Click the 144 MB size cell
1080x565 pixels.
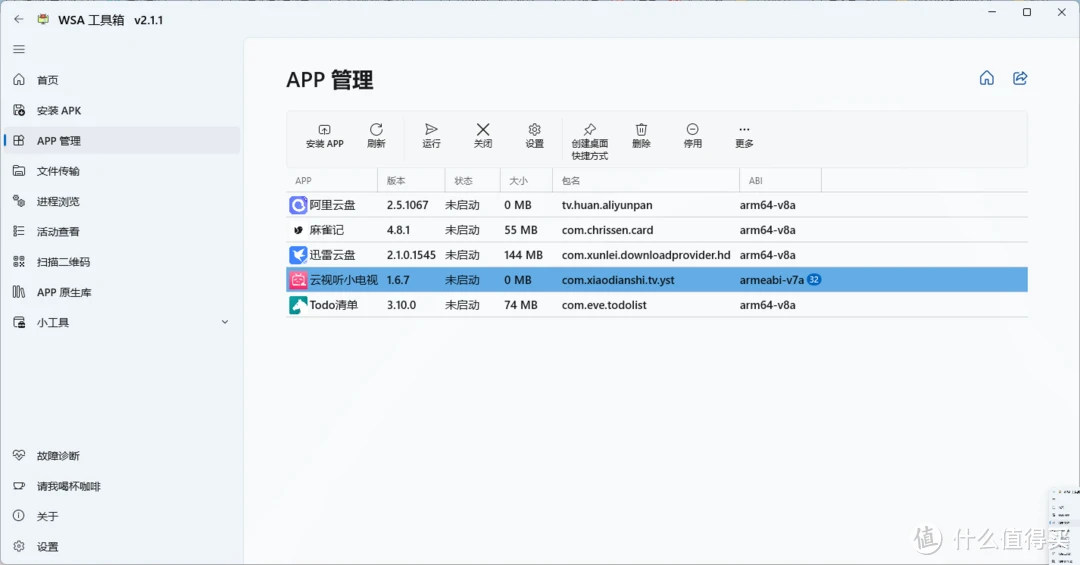[x=523, y=255]
